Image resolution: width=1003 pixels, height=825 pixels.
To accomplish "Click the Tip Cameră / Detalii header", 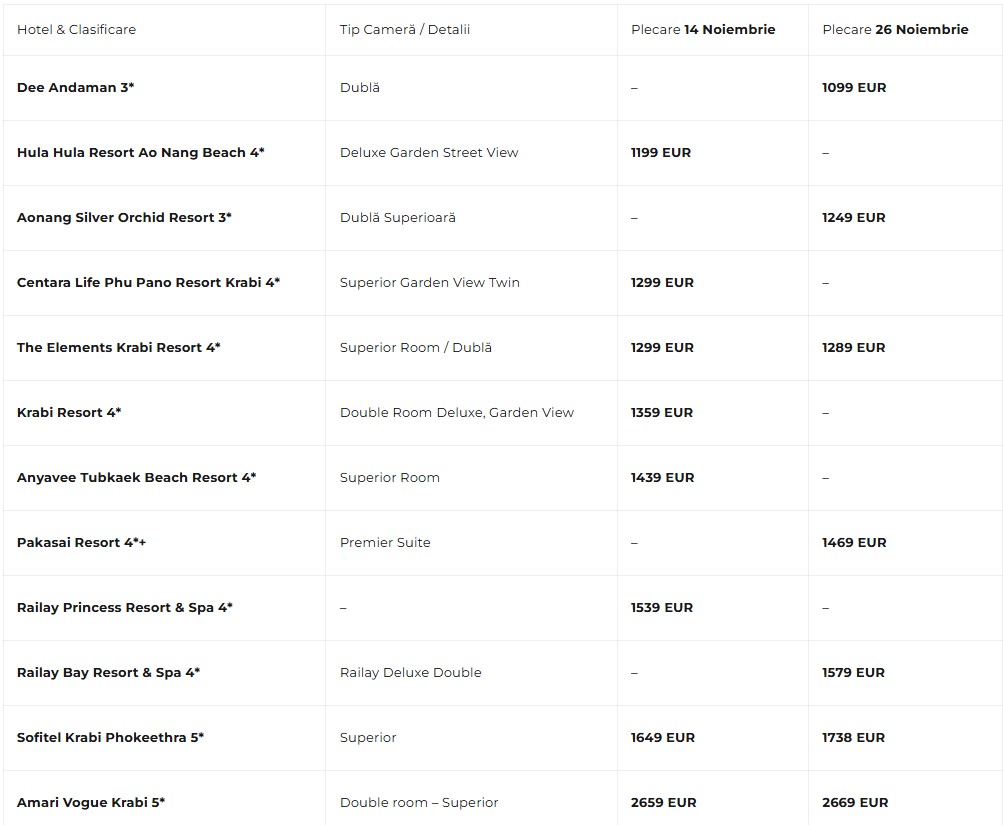I will (405, 29).
